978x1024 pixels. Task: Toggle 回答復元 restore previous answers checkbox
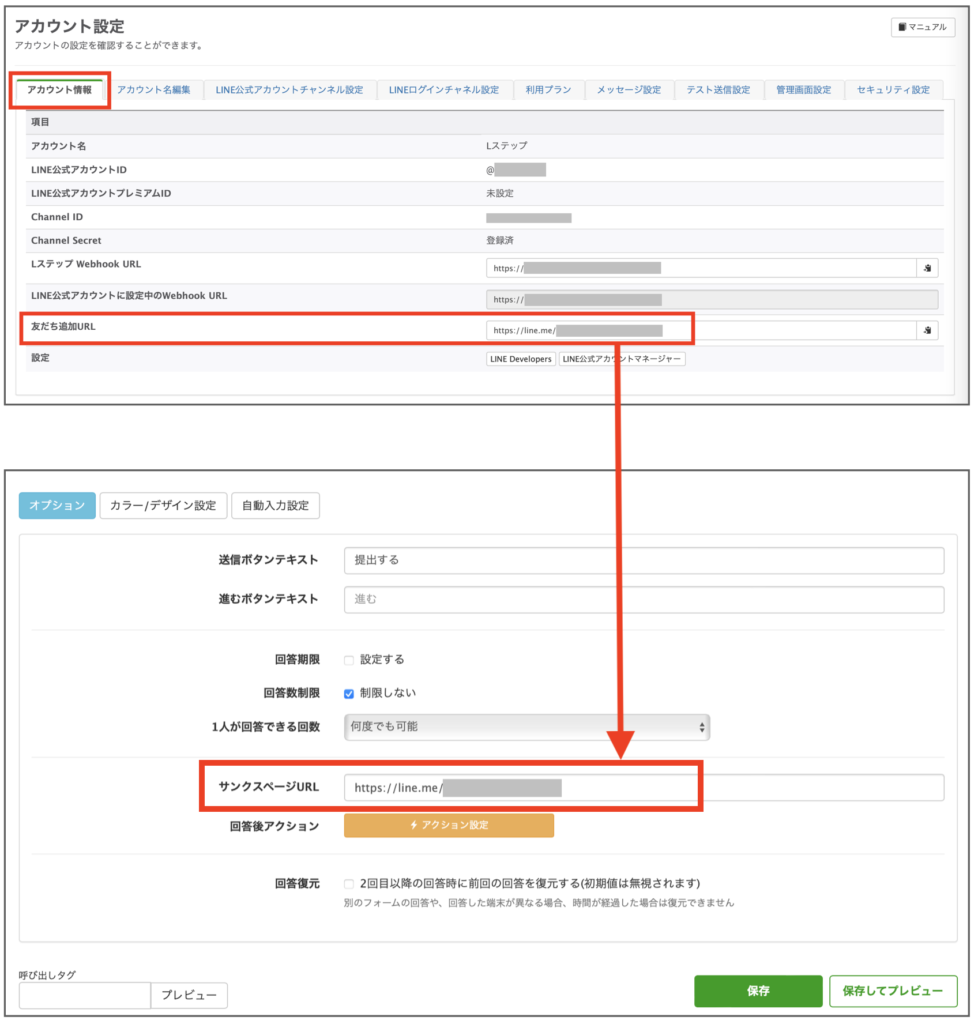pyautogui.click(x=349, y=884)
